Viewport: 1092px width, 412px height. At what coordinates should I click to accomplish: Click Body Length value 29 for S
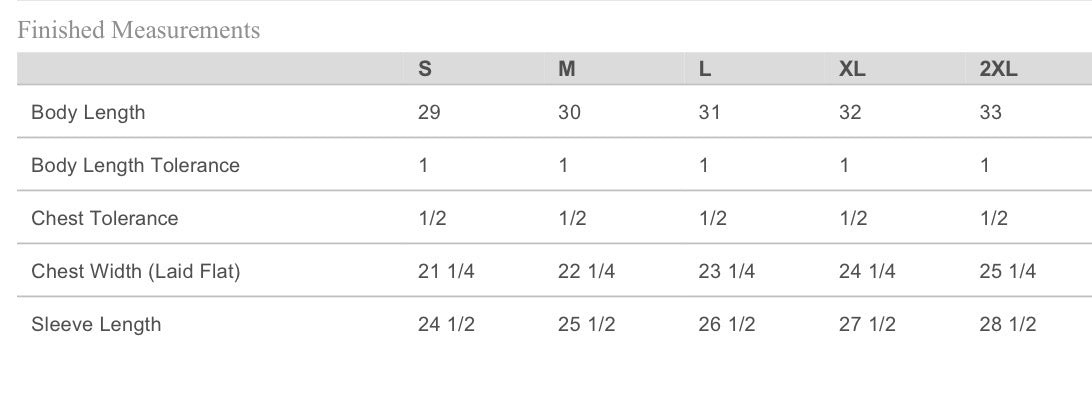coord(429,113)
